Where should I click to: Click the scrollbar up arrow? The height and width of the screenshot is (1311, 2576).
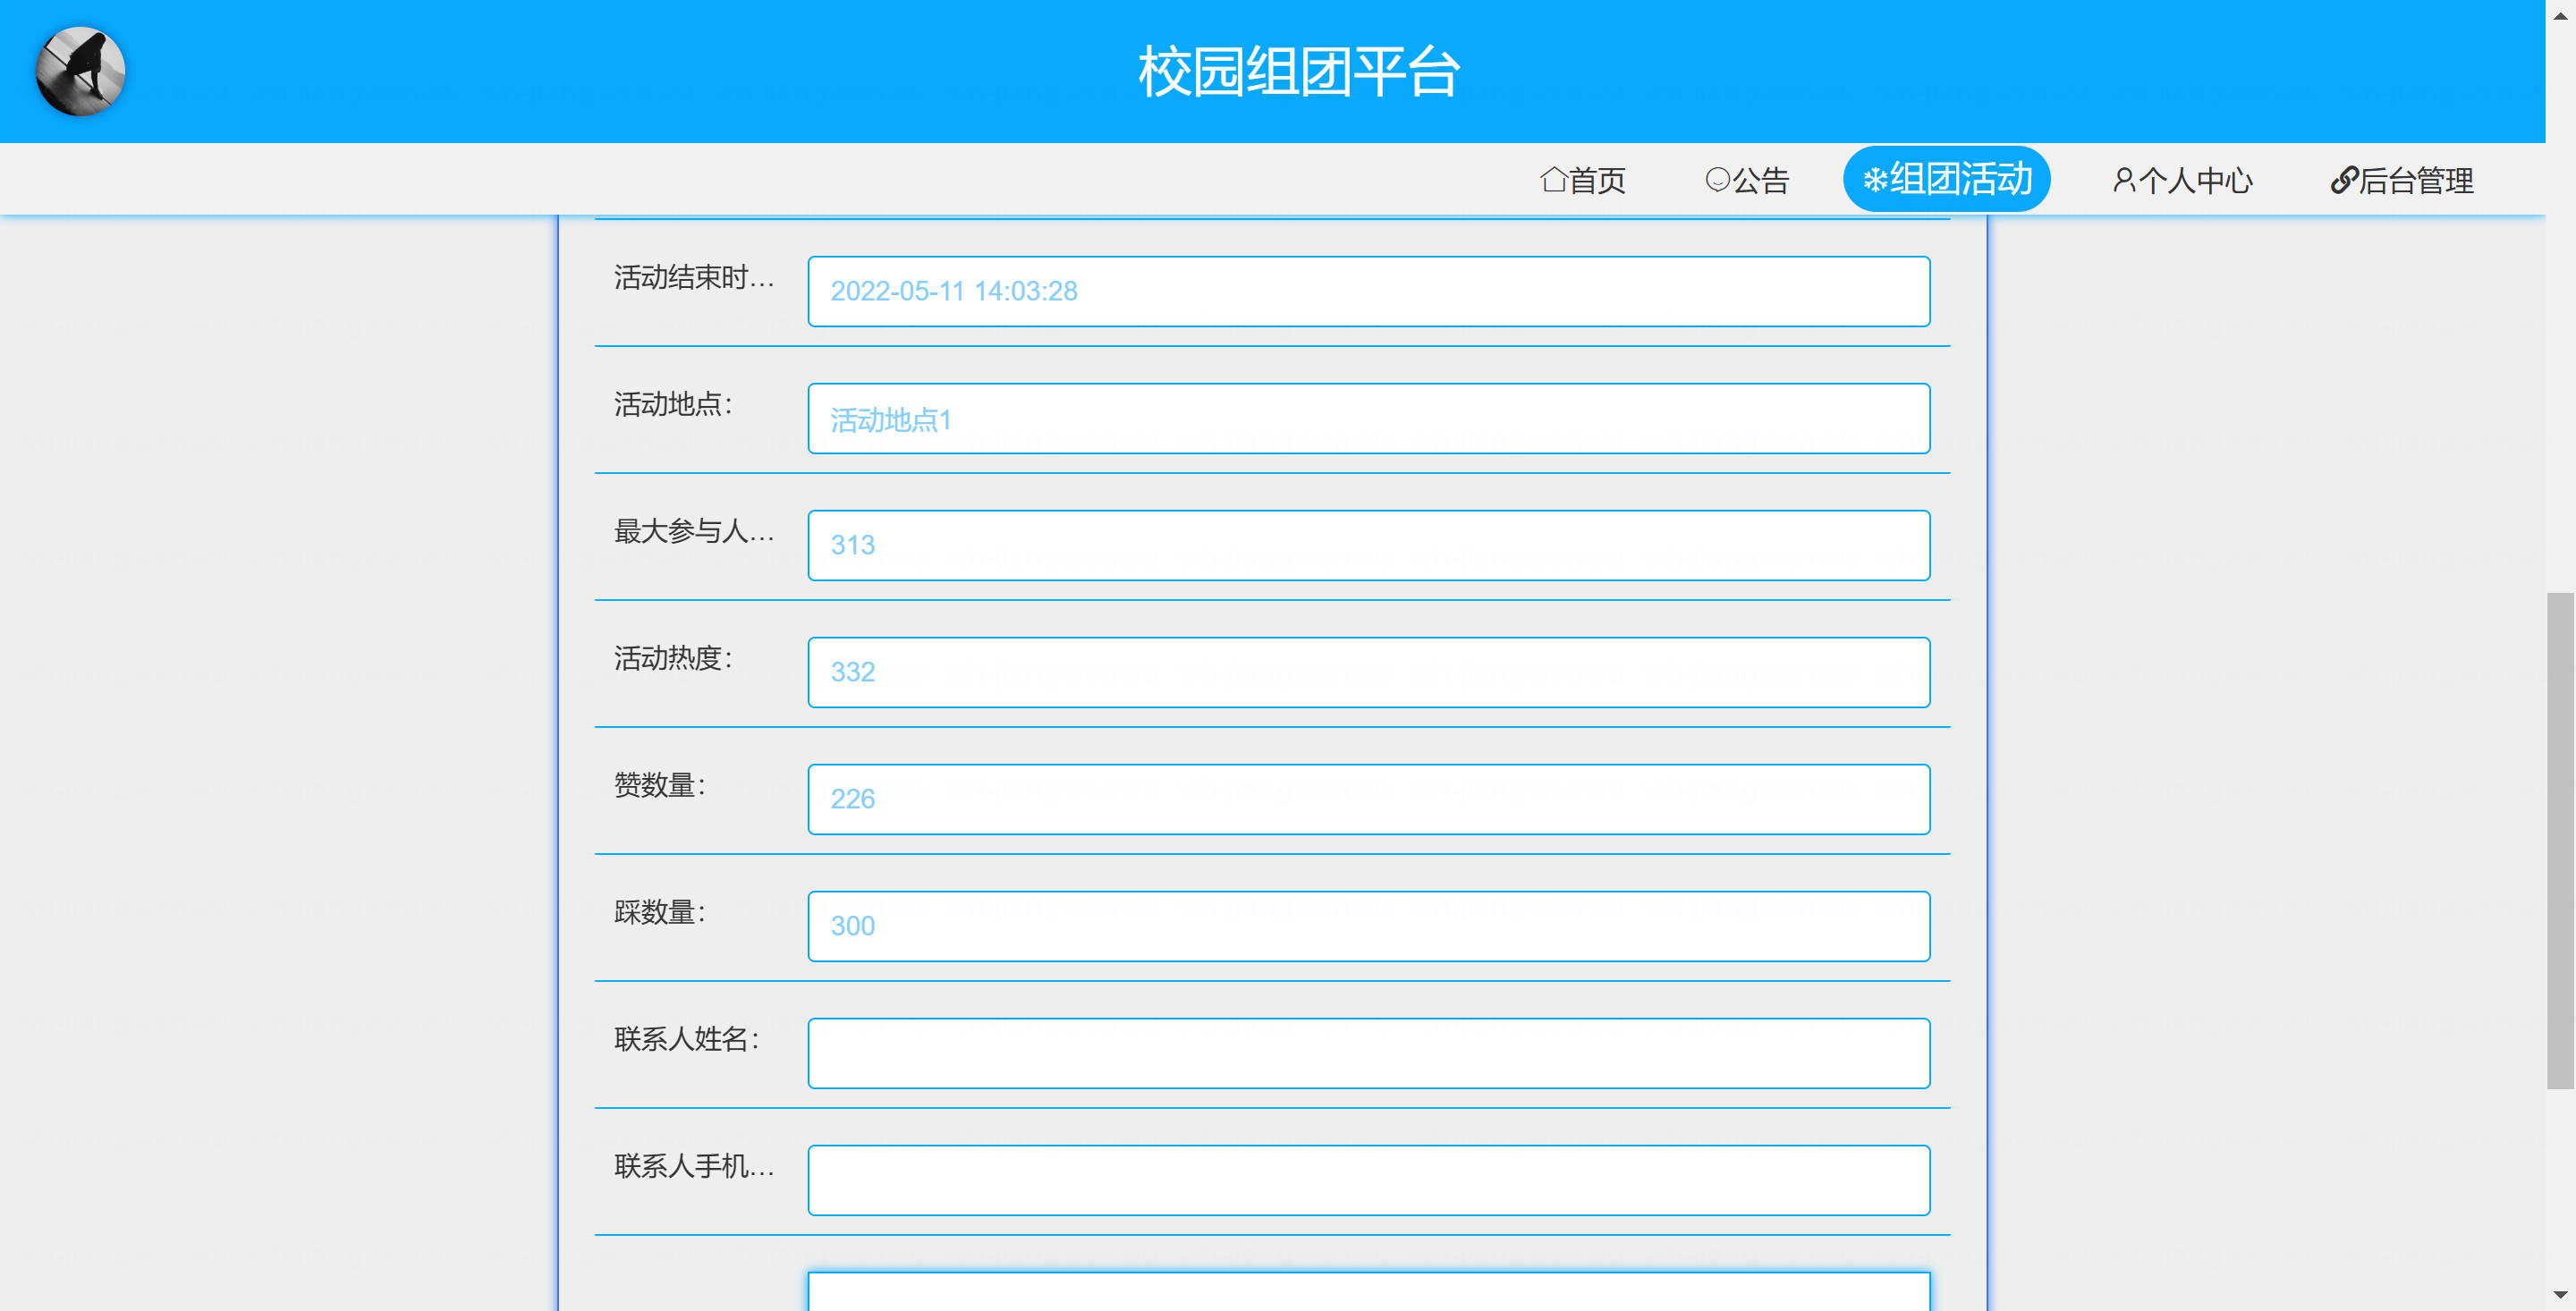[x=2560, y=14]
